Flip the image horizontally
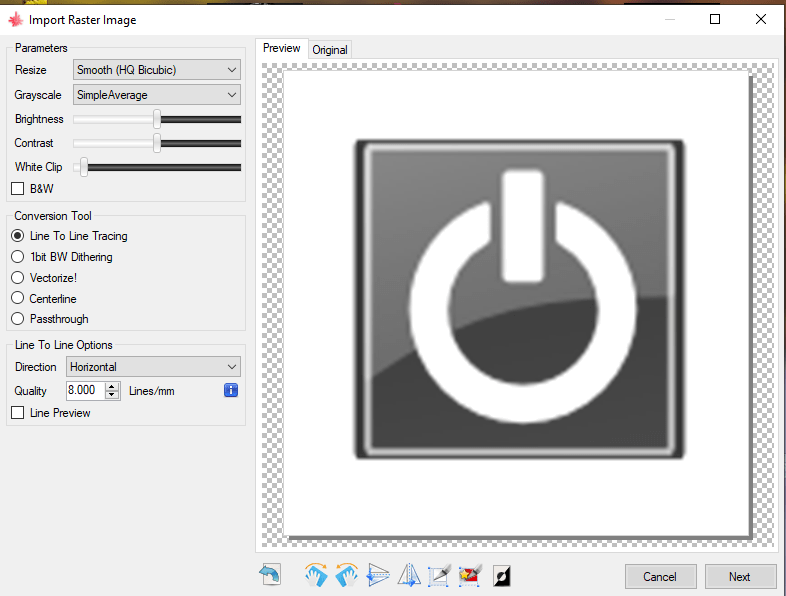Screen dimensions: 786x596 pyautogui.click(x=409, y=575)
